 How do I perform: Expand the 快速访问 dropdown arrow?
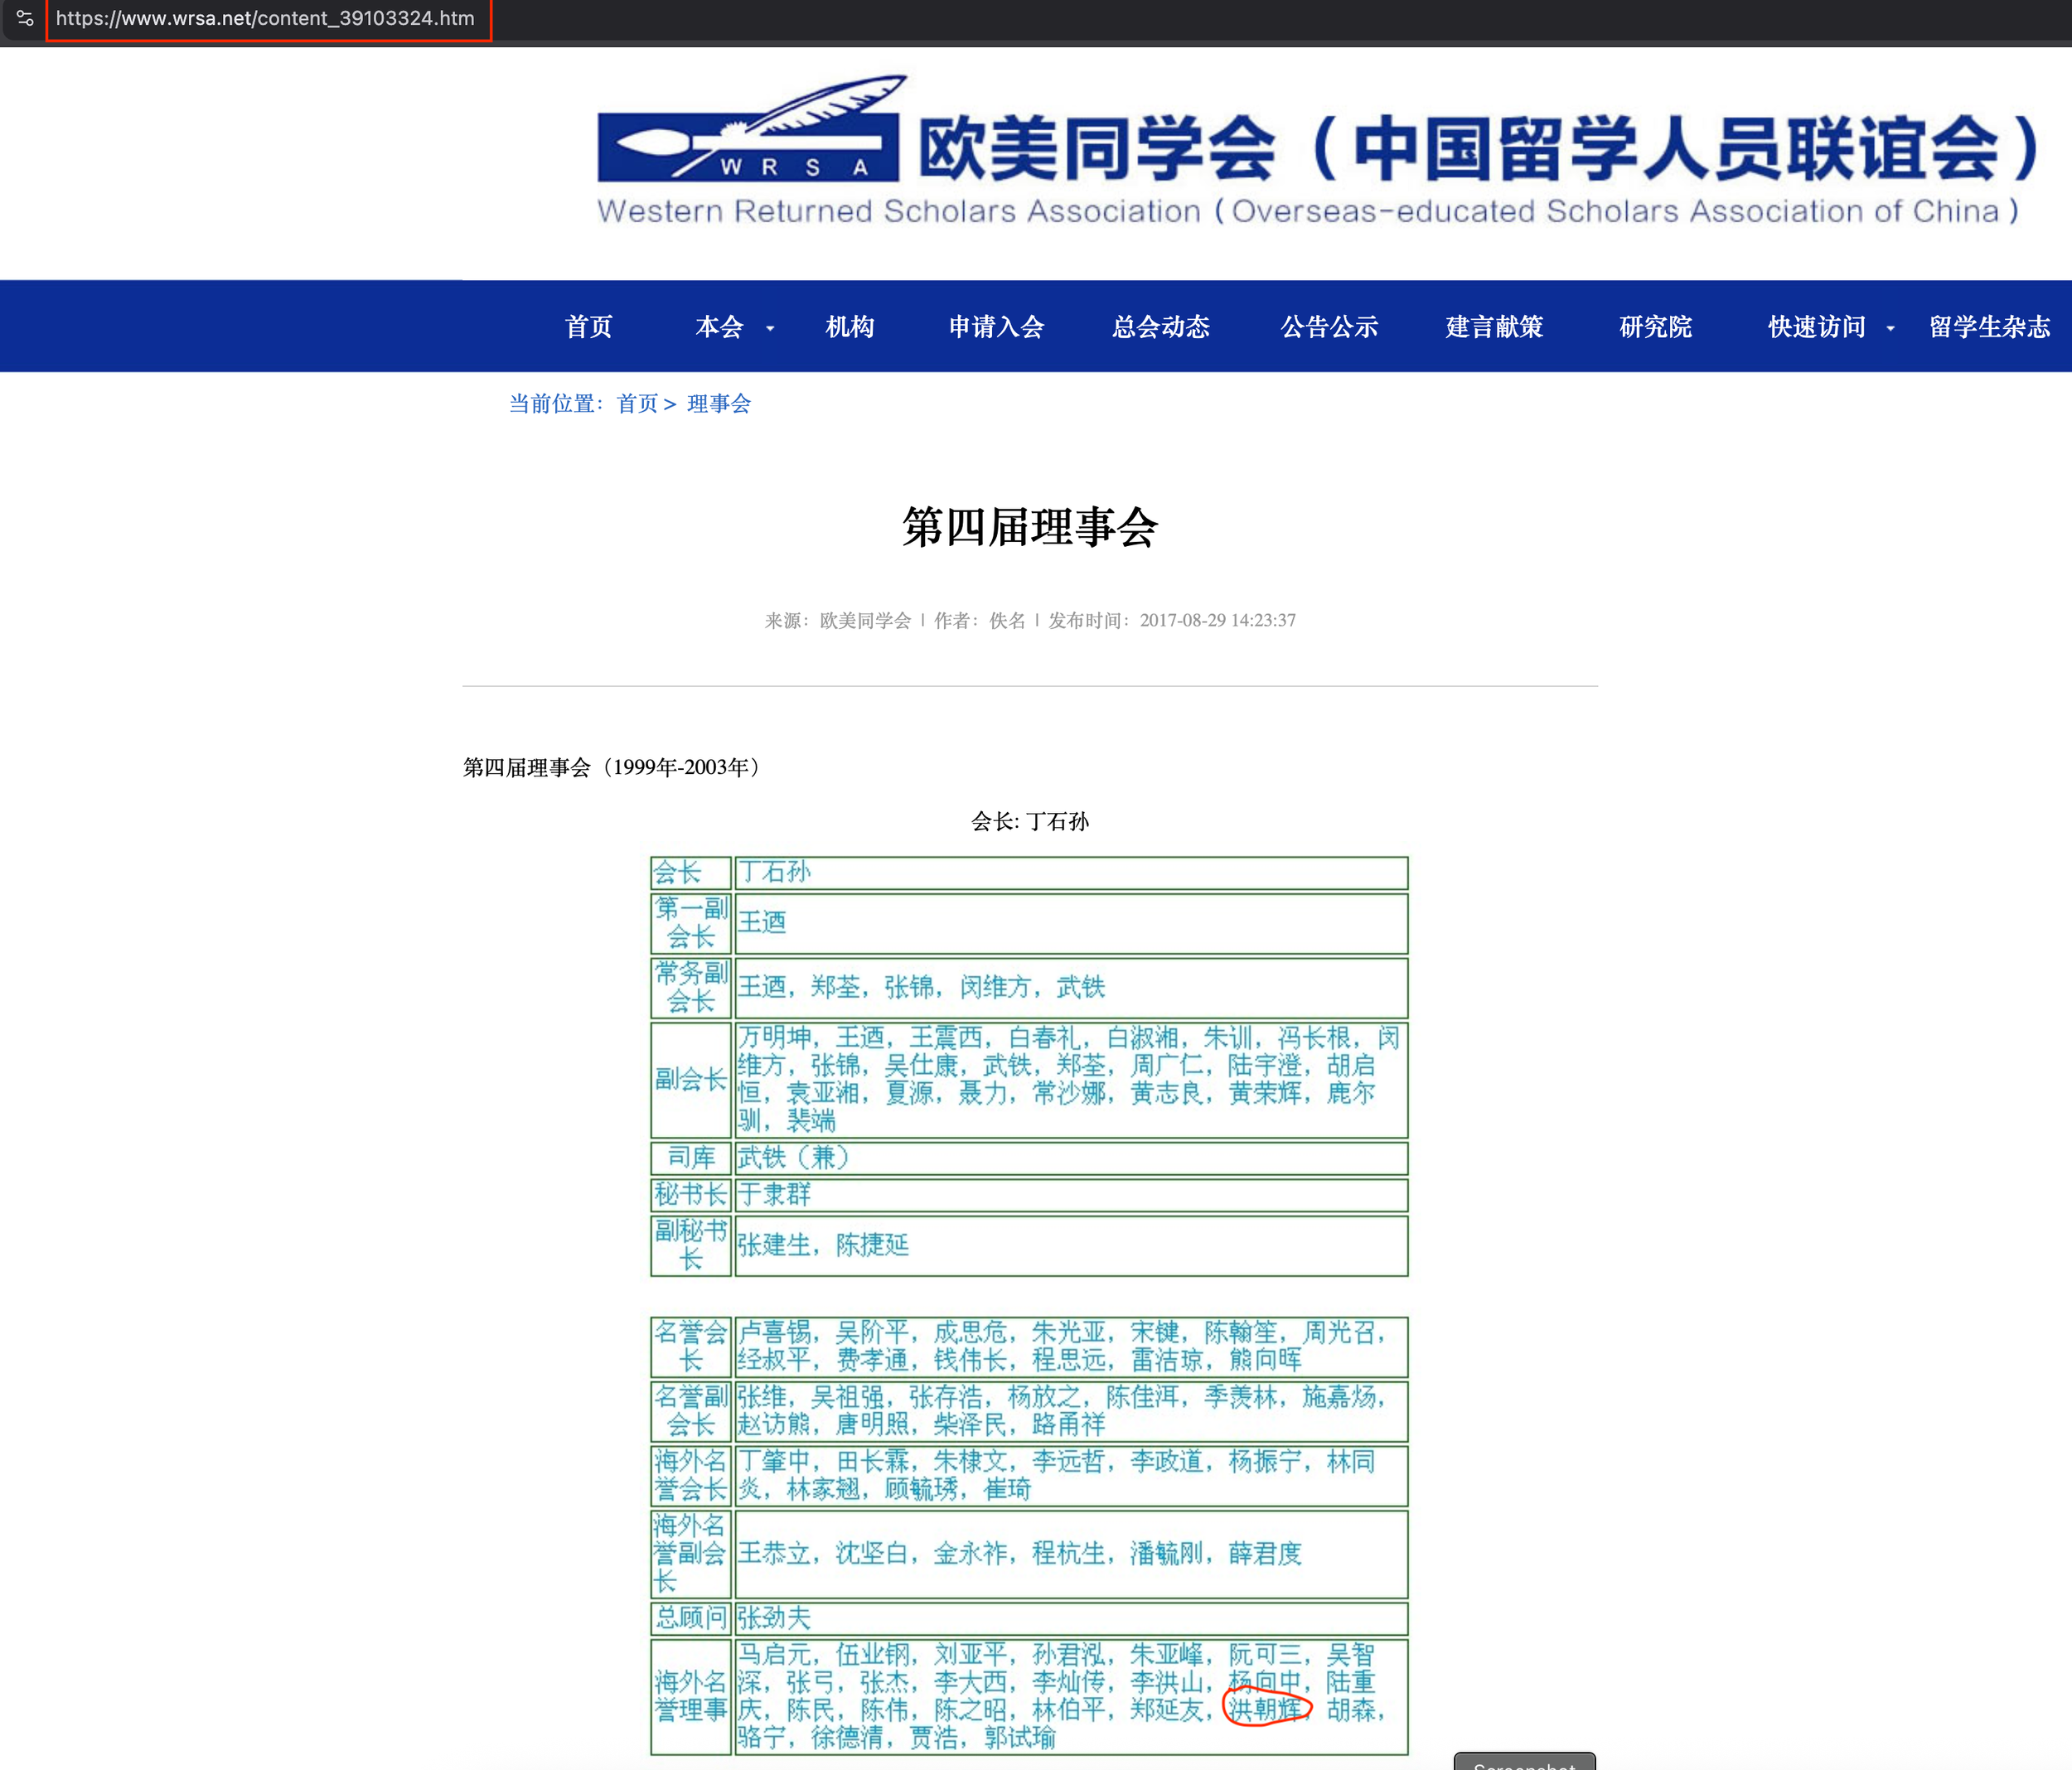click(1890, 328)
